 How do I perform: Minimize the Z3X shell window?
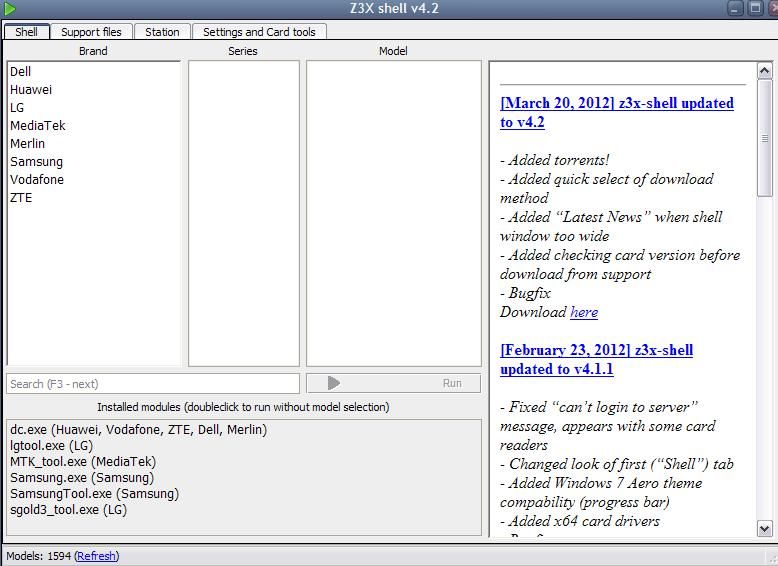click(735, 8)
